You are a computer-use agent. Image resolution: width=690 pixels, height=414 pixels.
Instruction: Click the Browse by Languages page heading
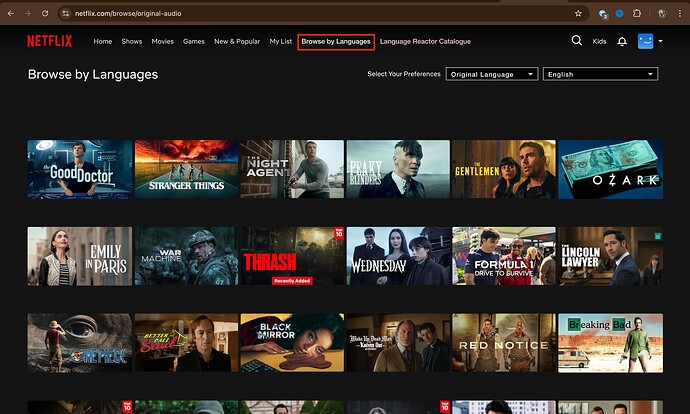pos(93,74)
